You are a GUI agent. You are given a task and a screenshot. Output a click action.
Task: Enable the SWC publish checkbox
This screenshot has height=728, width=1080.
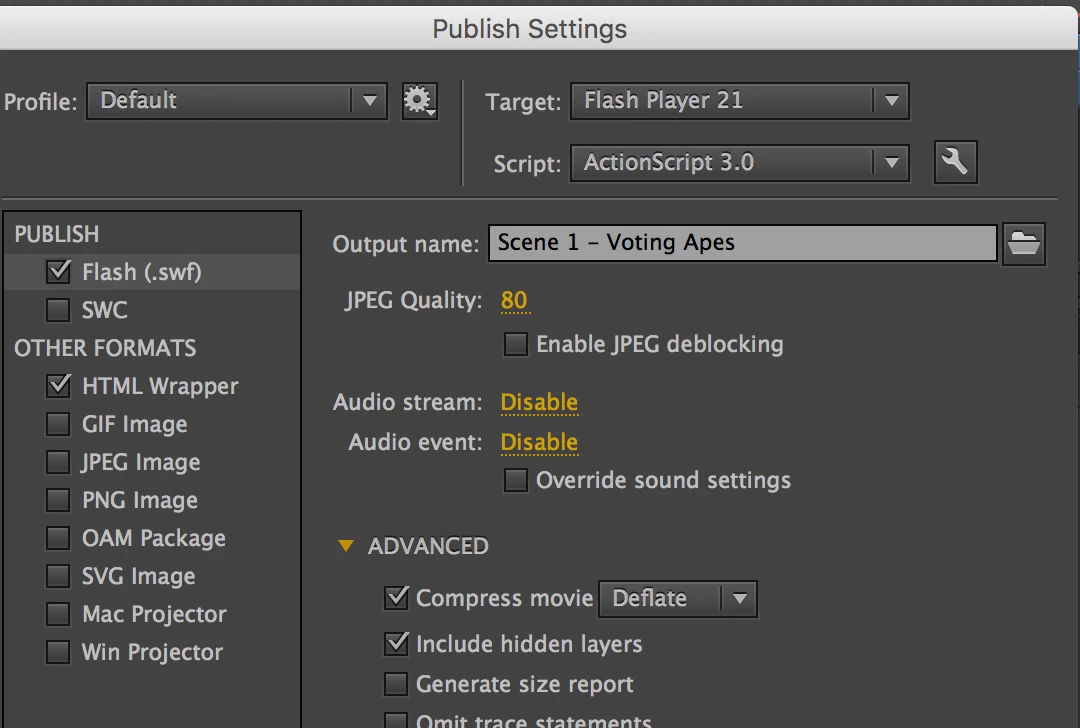[59, 310]
